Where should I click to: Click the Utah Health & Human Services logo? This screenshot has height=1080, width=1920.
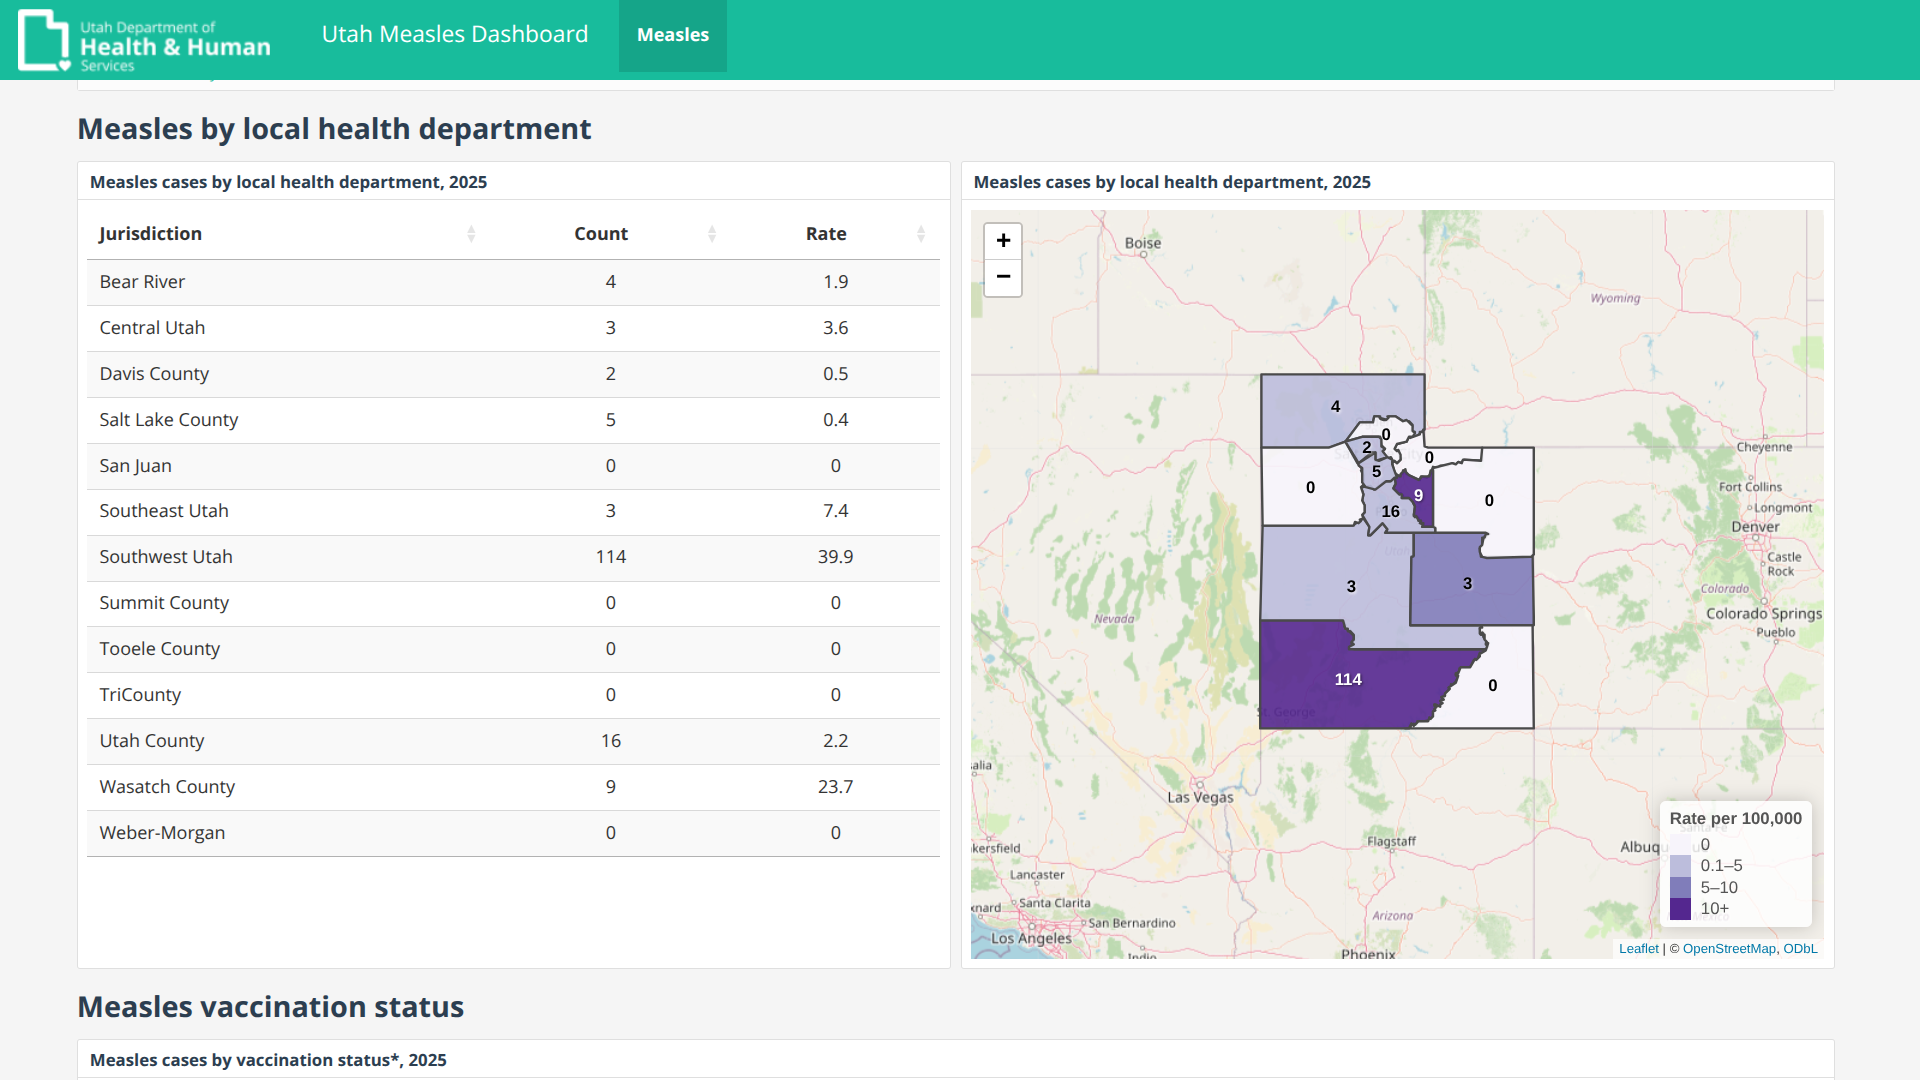145,40
